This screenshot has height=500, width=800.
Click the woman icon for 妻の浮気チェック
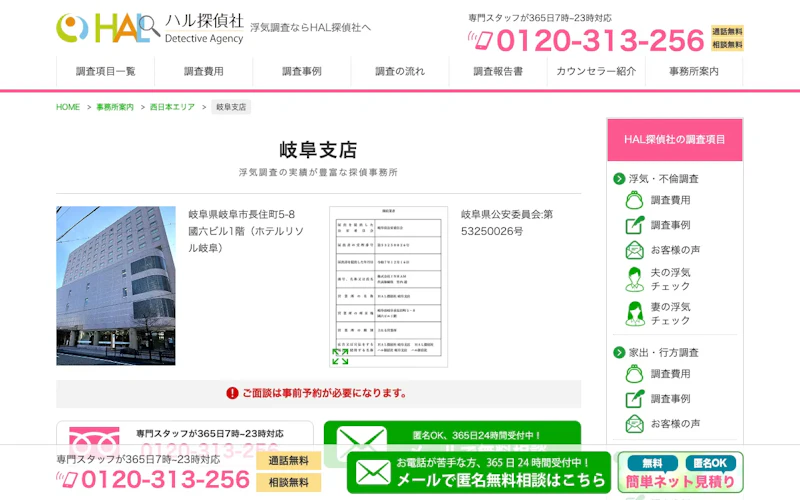pyautogui.click(x=635, y=314)
